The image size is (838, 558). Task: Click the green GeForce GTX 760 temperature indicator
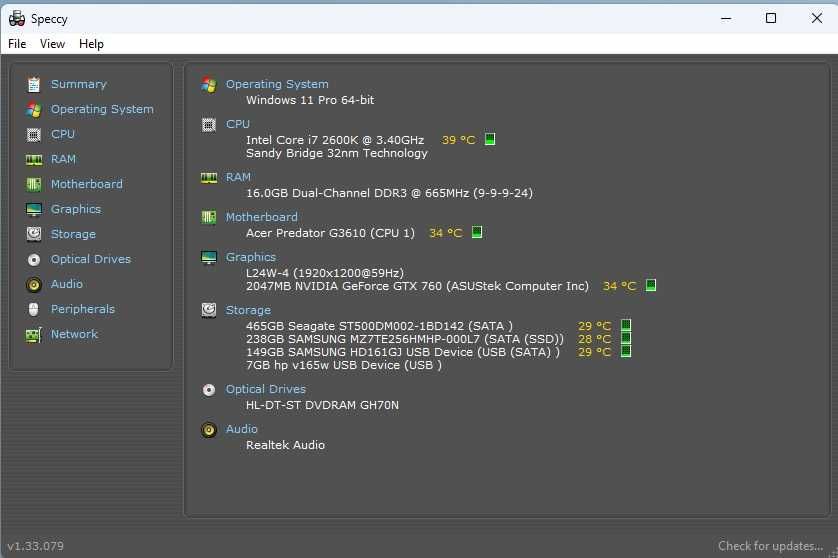(650, 285)
